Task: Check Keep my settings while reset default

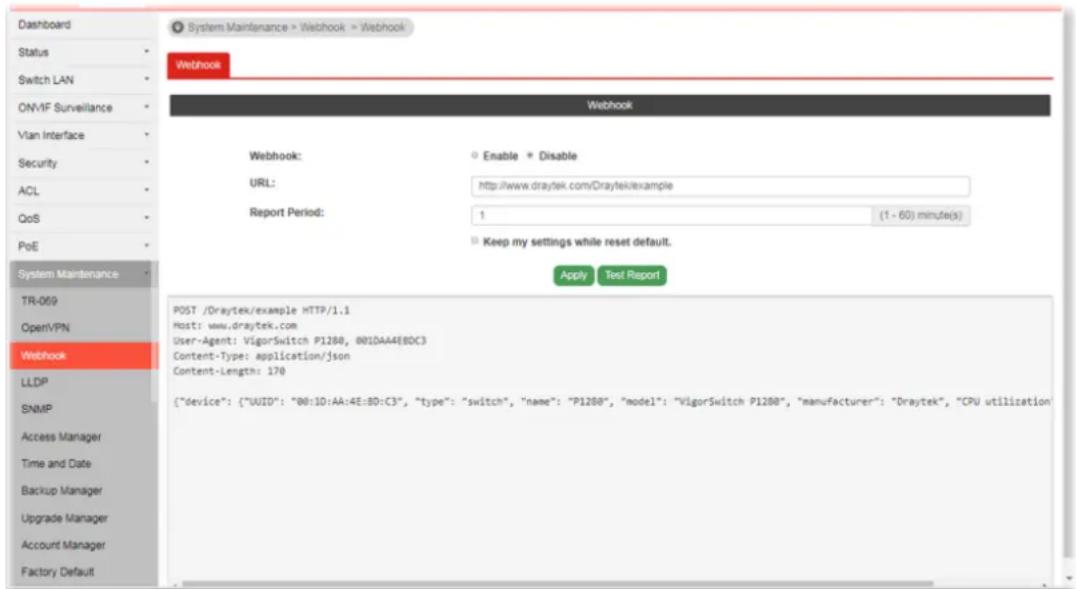Action: click(x=474, y=240)
